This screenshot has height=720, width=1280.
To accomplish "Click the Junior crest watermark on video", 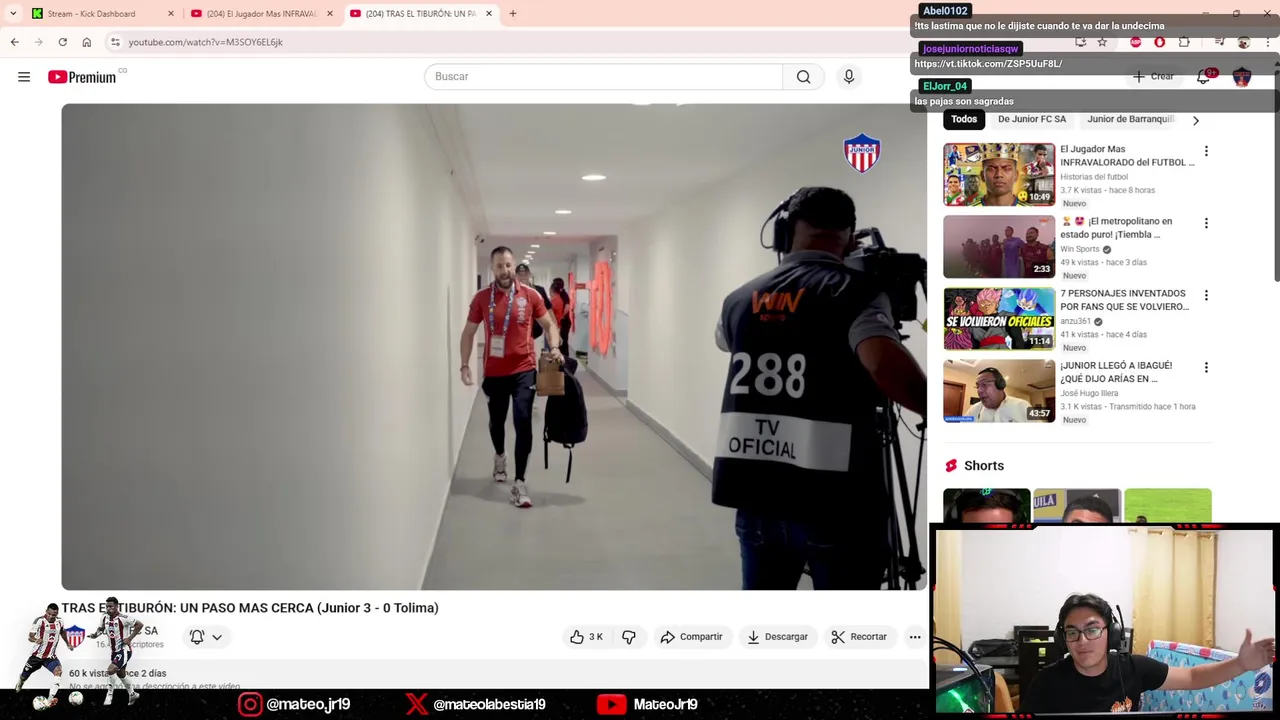I will pos(862,153).
